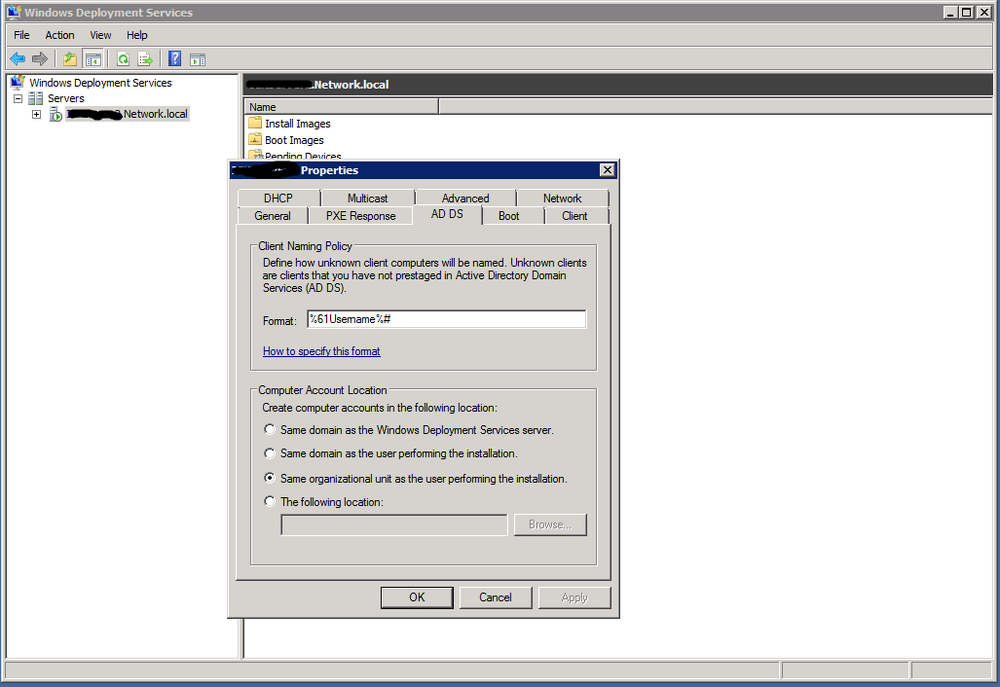Click the Export List icon
Image resolution: width=1000 pixels, height=687 pixels.
[x=145, y=59]
